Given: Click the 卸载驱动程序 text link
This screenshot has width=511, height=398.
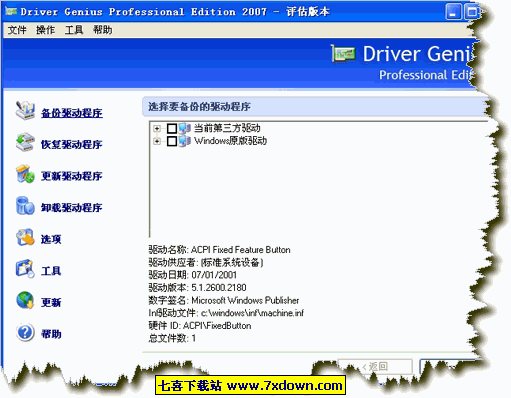Looking at the screenshot, I should click(x=72, y=208).
